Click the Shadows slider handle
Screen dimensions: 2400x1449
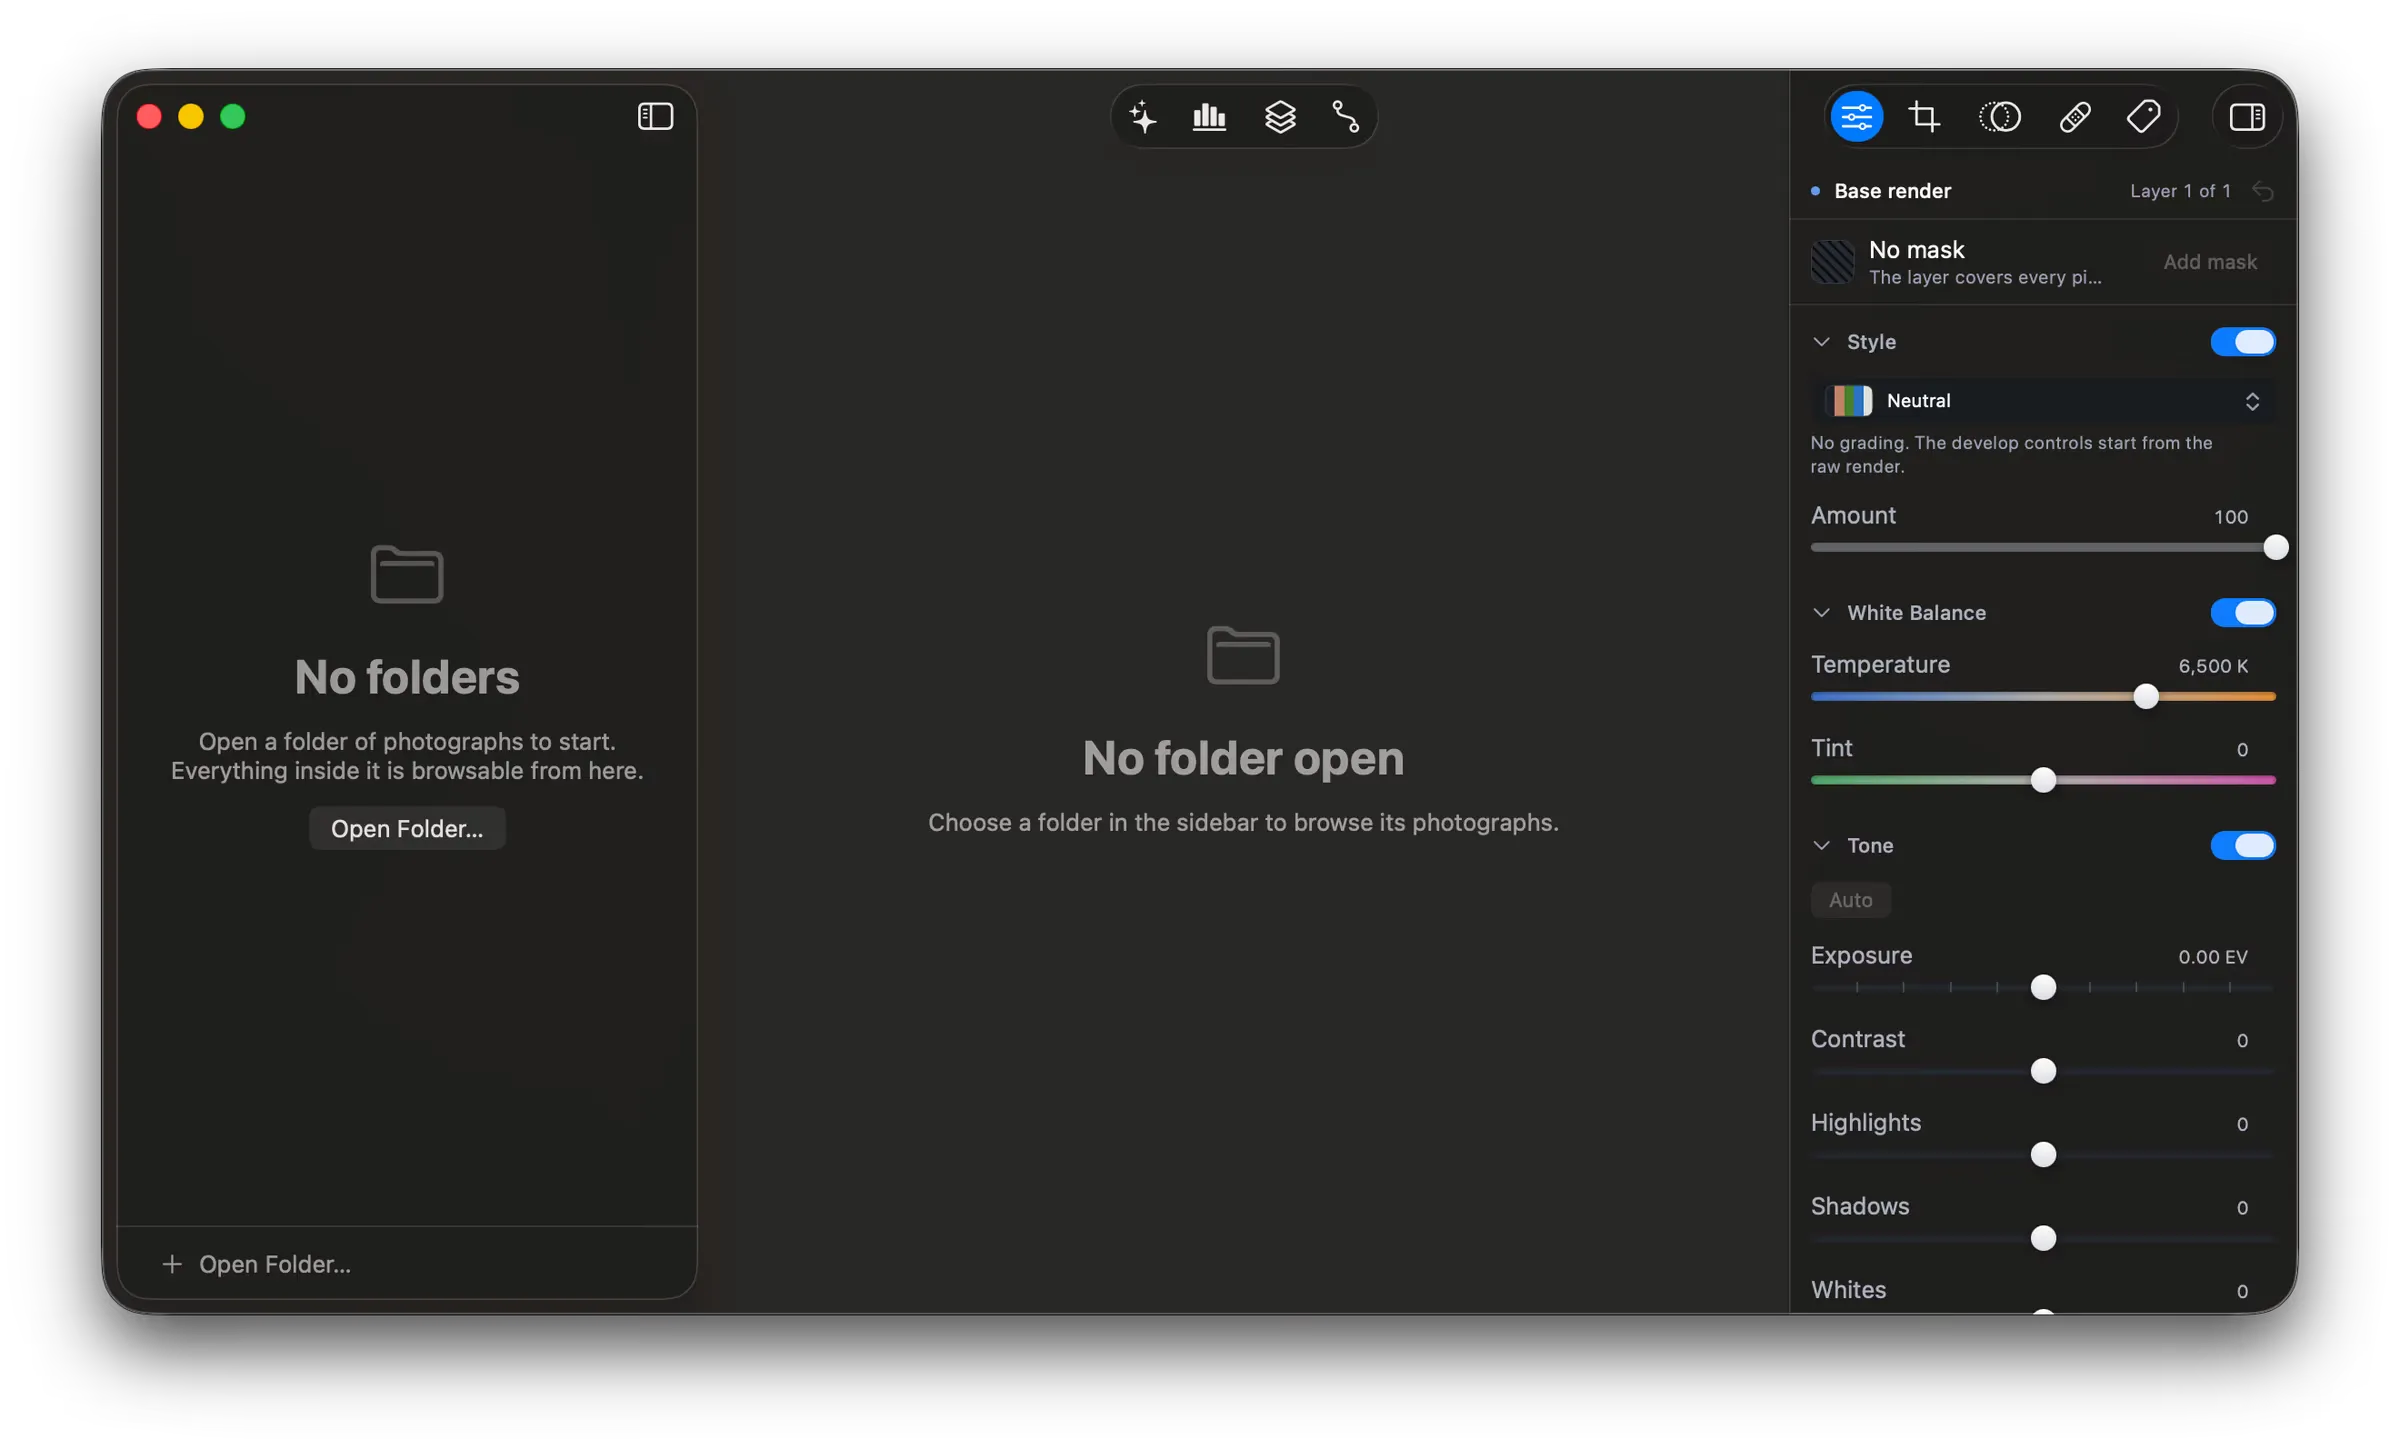coord(2043,1238)
